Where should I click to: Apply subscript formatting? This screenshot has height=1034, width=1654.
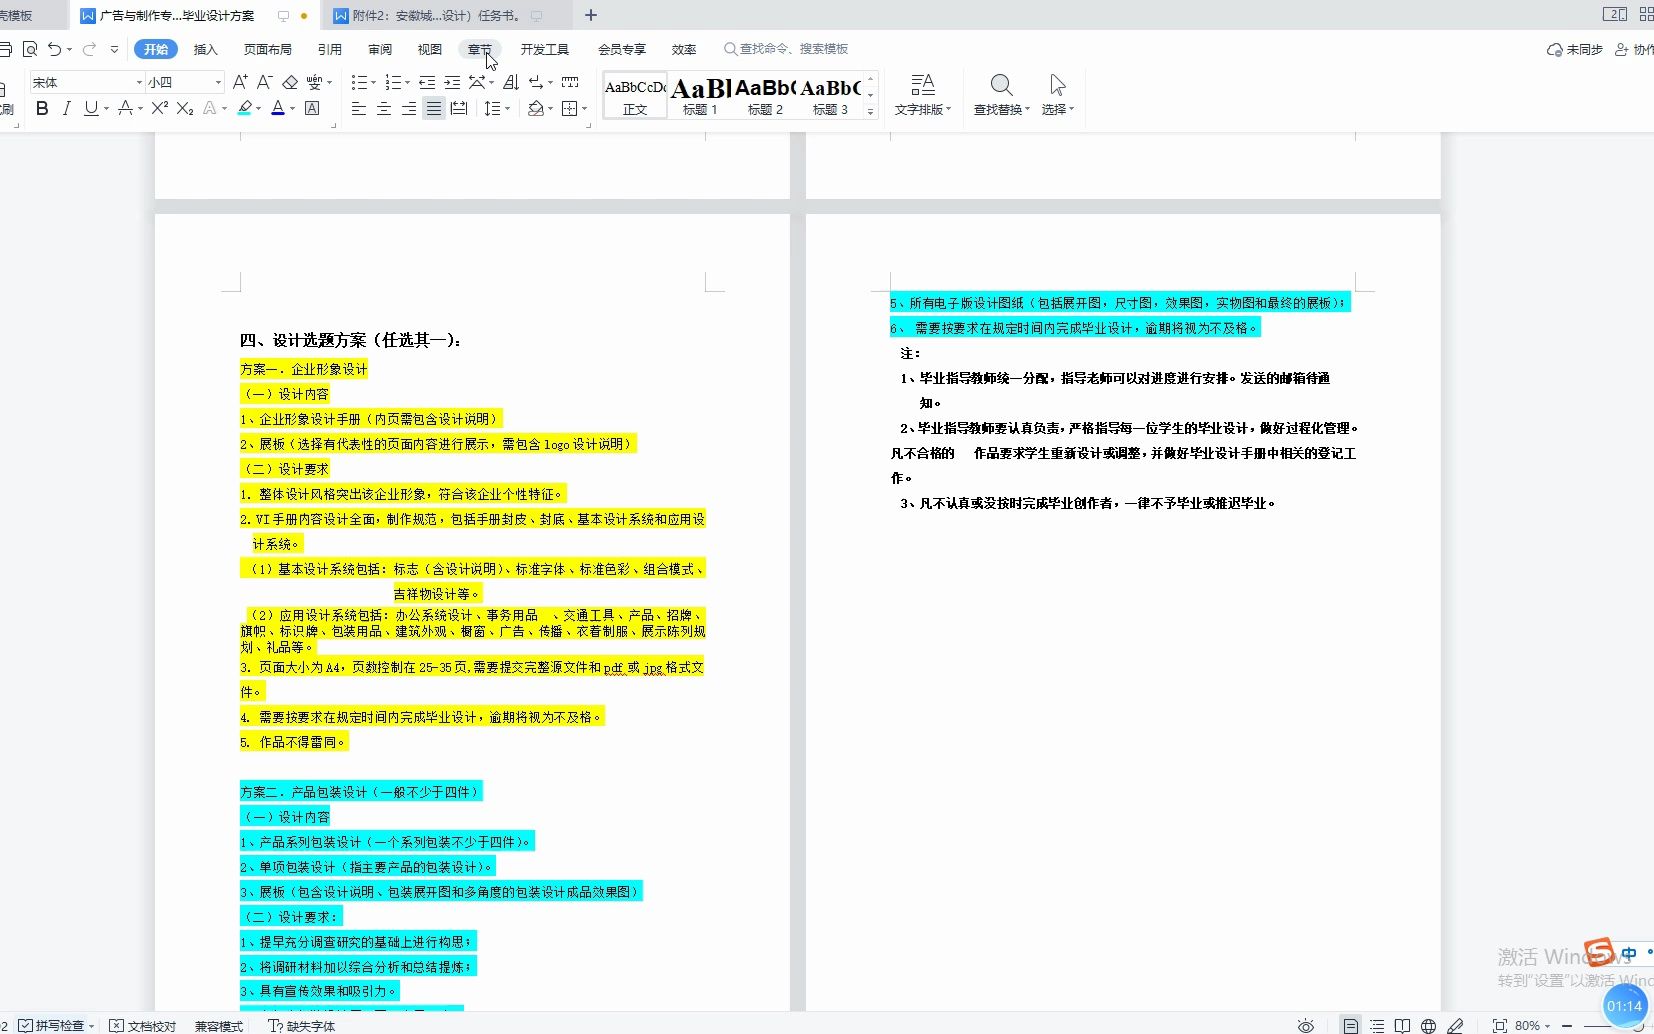(x=185, y=109)
